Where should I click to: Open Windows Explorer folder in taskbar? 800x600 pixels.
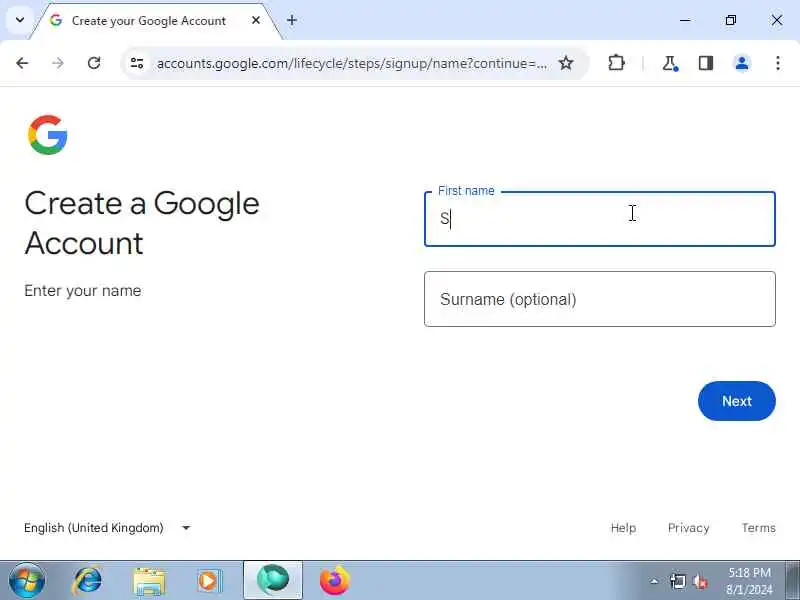(149, 581)
